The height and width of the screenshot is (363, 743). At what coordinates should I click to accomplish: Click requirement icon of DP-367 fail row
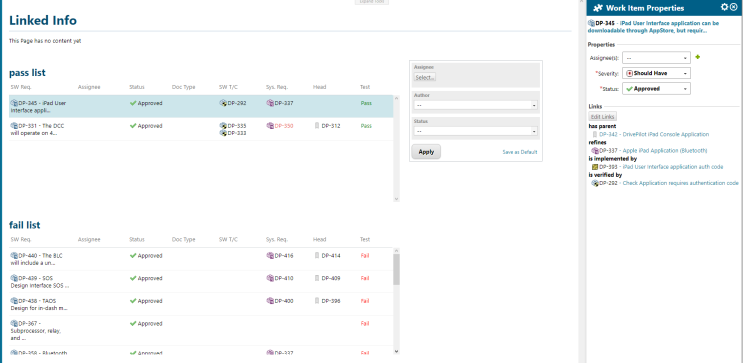click(14, 323)
